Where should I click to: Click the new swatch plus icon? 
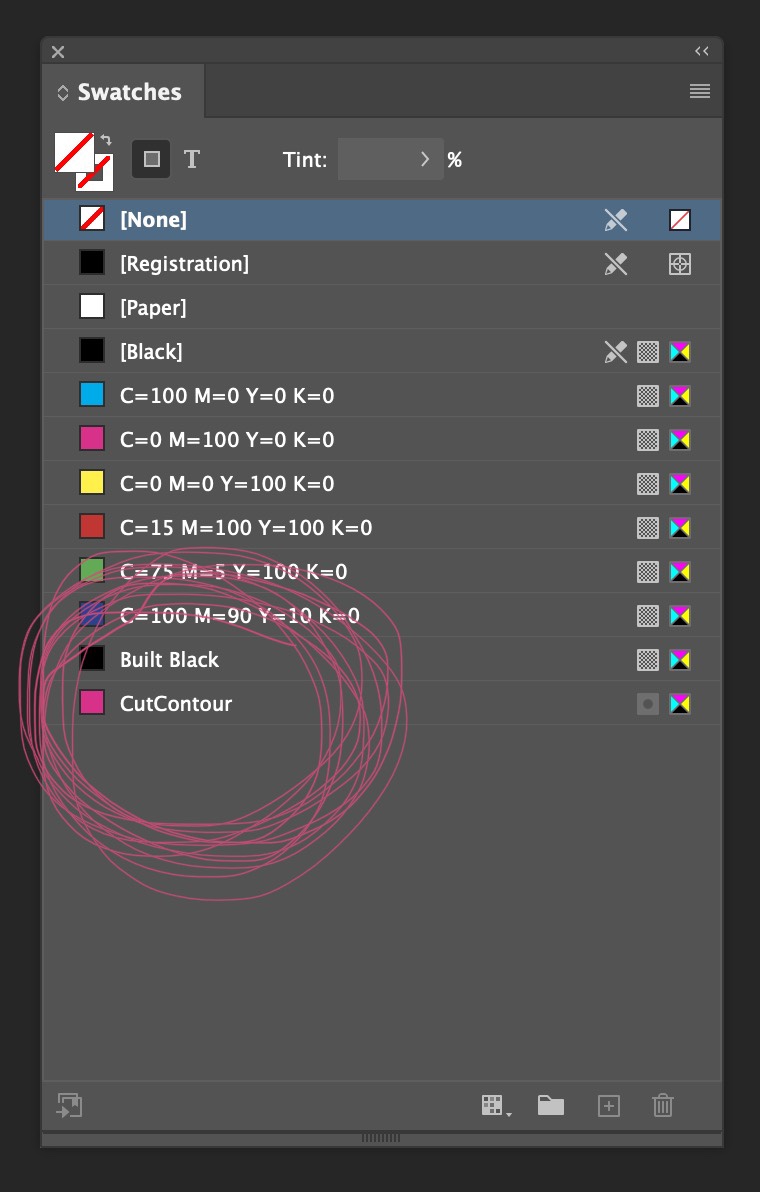coord(609,1105)
